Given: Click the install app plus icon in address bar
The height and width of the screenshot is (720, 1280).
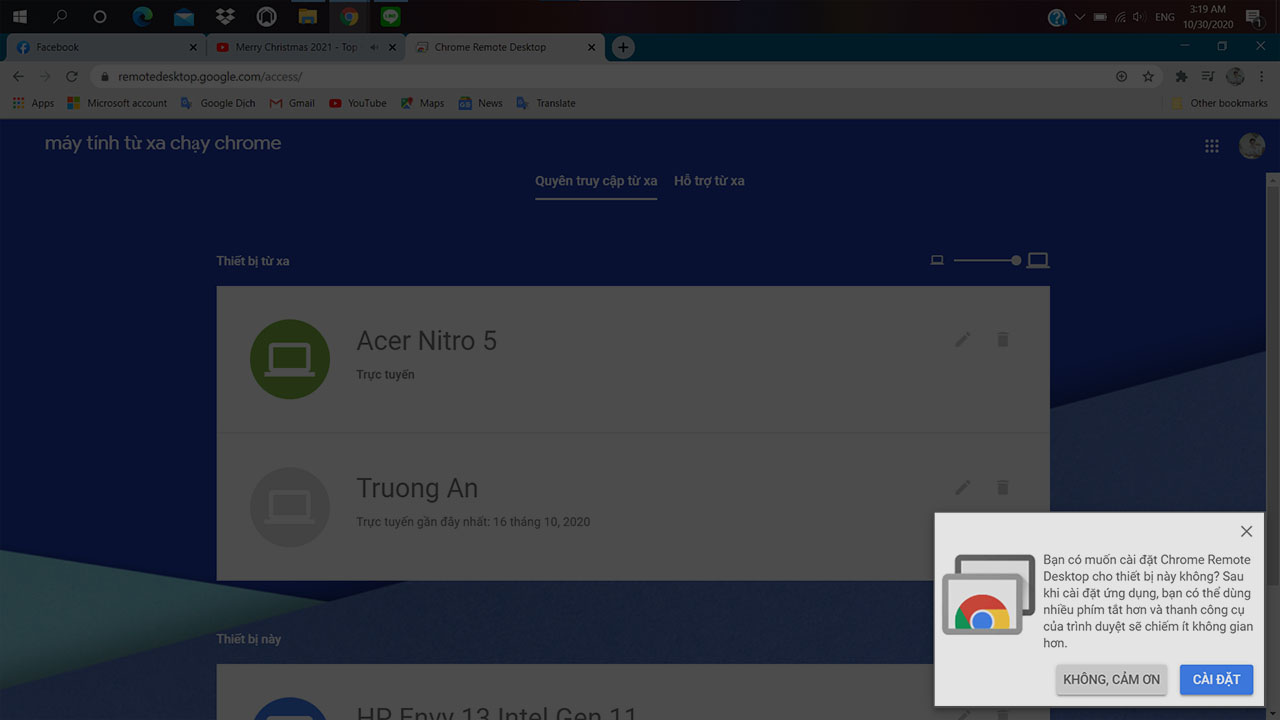Looking at the screenshot, I should click(x=1121, y=76).
